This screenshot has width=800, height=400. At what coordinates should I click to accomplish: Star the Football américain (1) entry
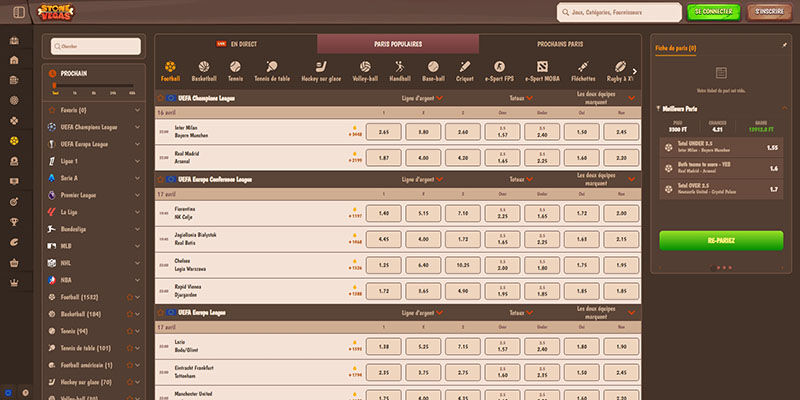tap(130, 365)
